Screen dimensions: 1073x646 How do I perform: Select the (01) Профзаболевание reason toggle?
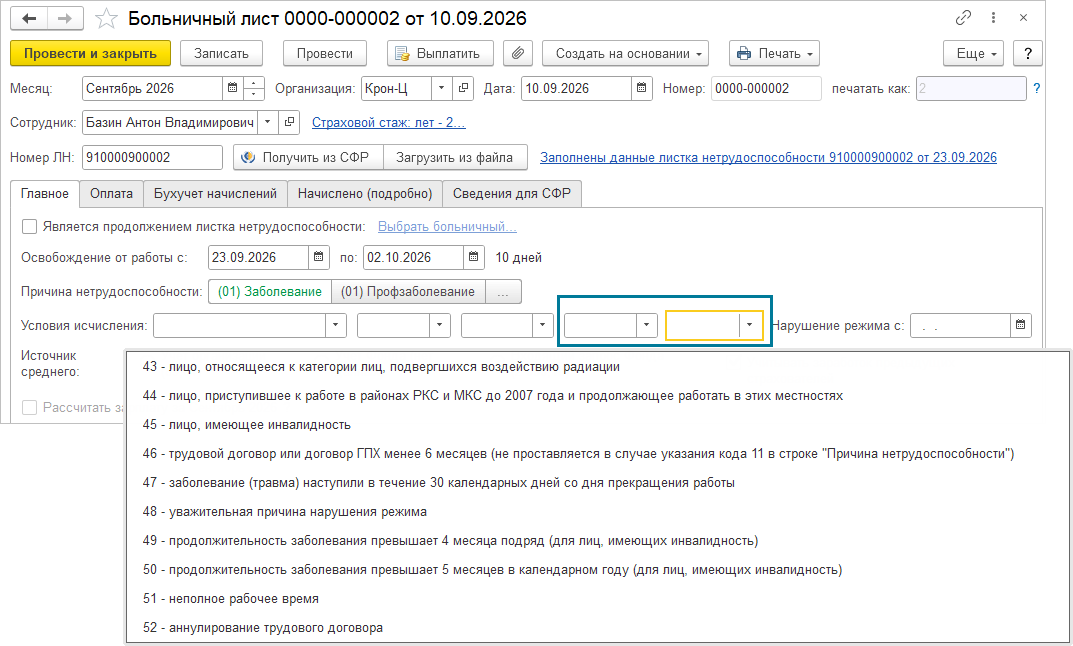408,292
